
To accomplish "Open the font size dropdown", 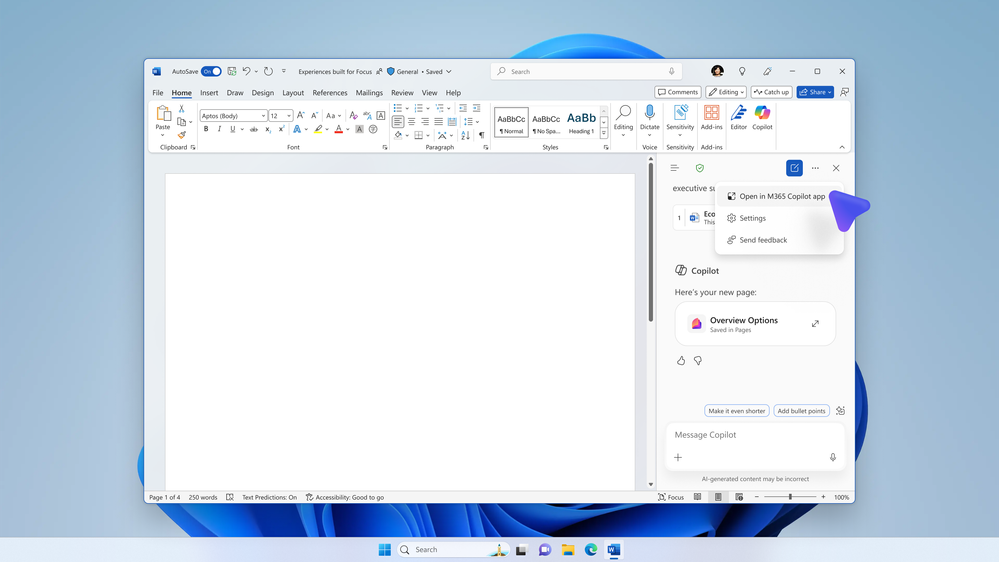I will pos(289,116).
